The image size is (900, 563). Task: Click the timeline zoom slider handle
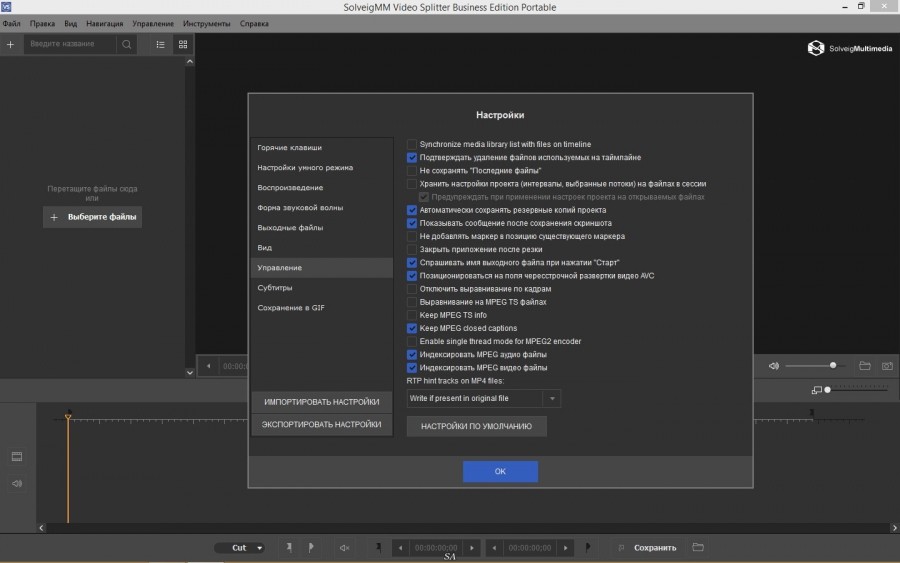[x=828, y=390]
